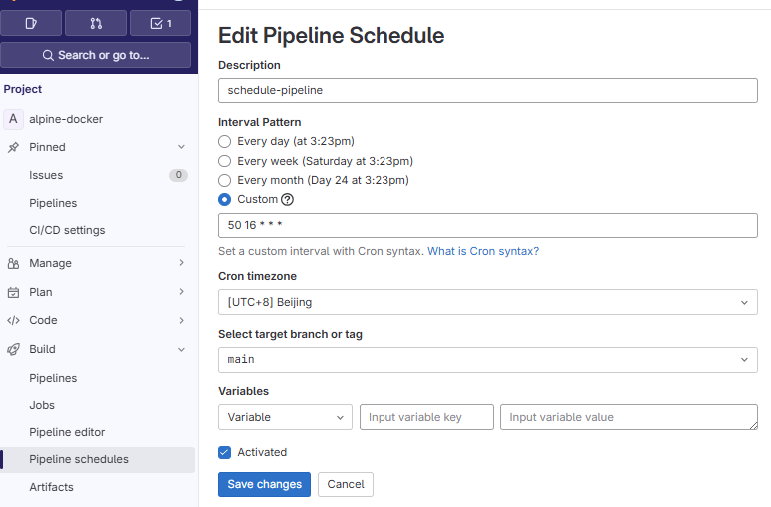This screenshot has height=507, width=771.
Task: Click the Pinned label in the sidebar
Action: tap(47, 147)
